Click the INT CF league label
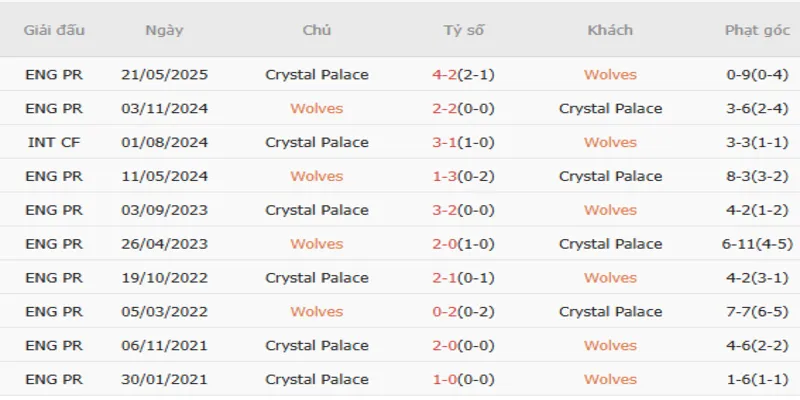 pos(54,143)
